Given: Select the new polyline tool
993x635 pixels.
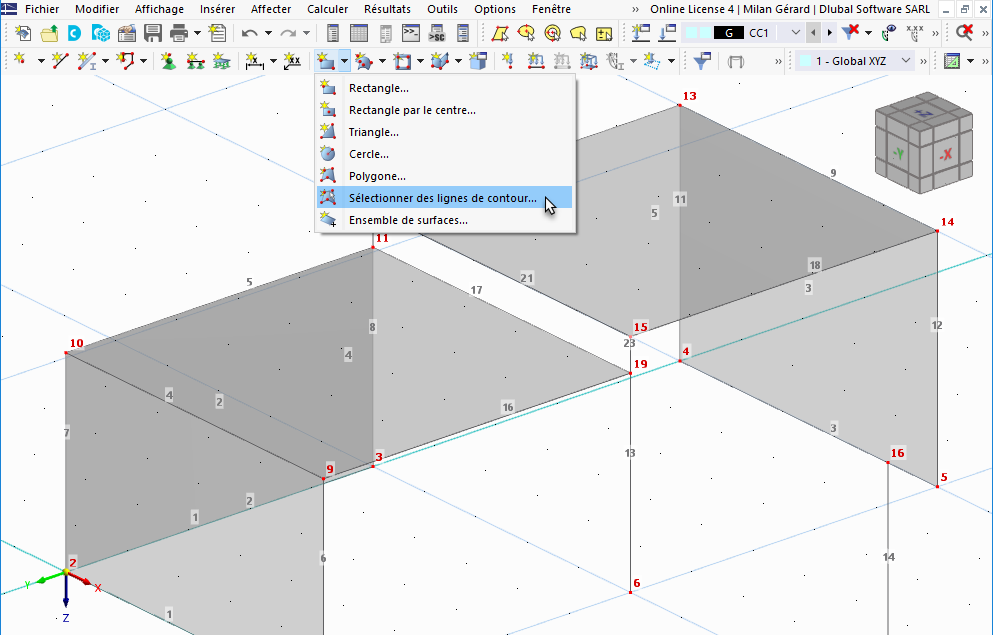Looking at the screenshot, I should tap(125, 61).
